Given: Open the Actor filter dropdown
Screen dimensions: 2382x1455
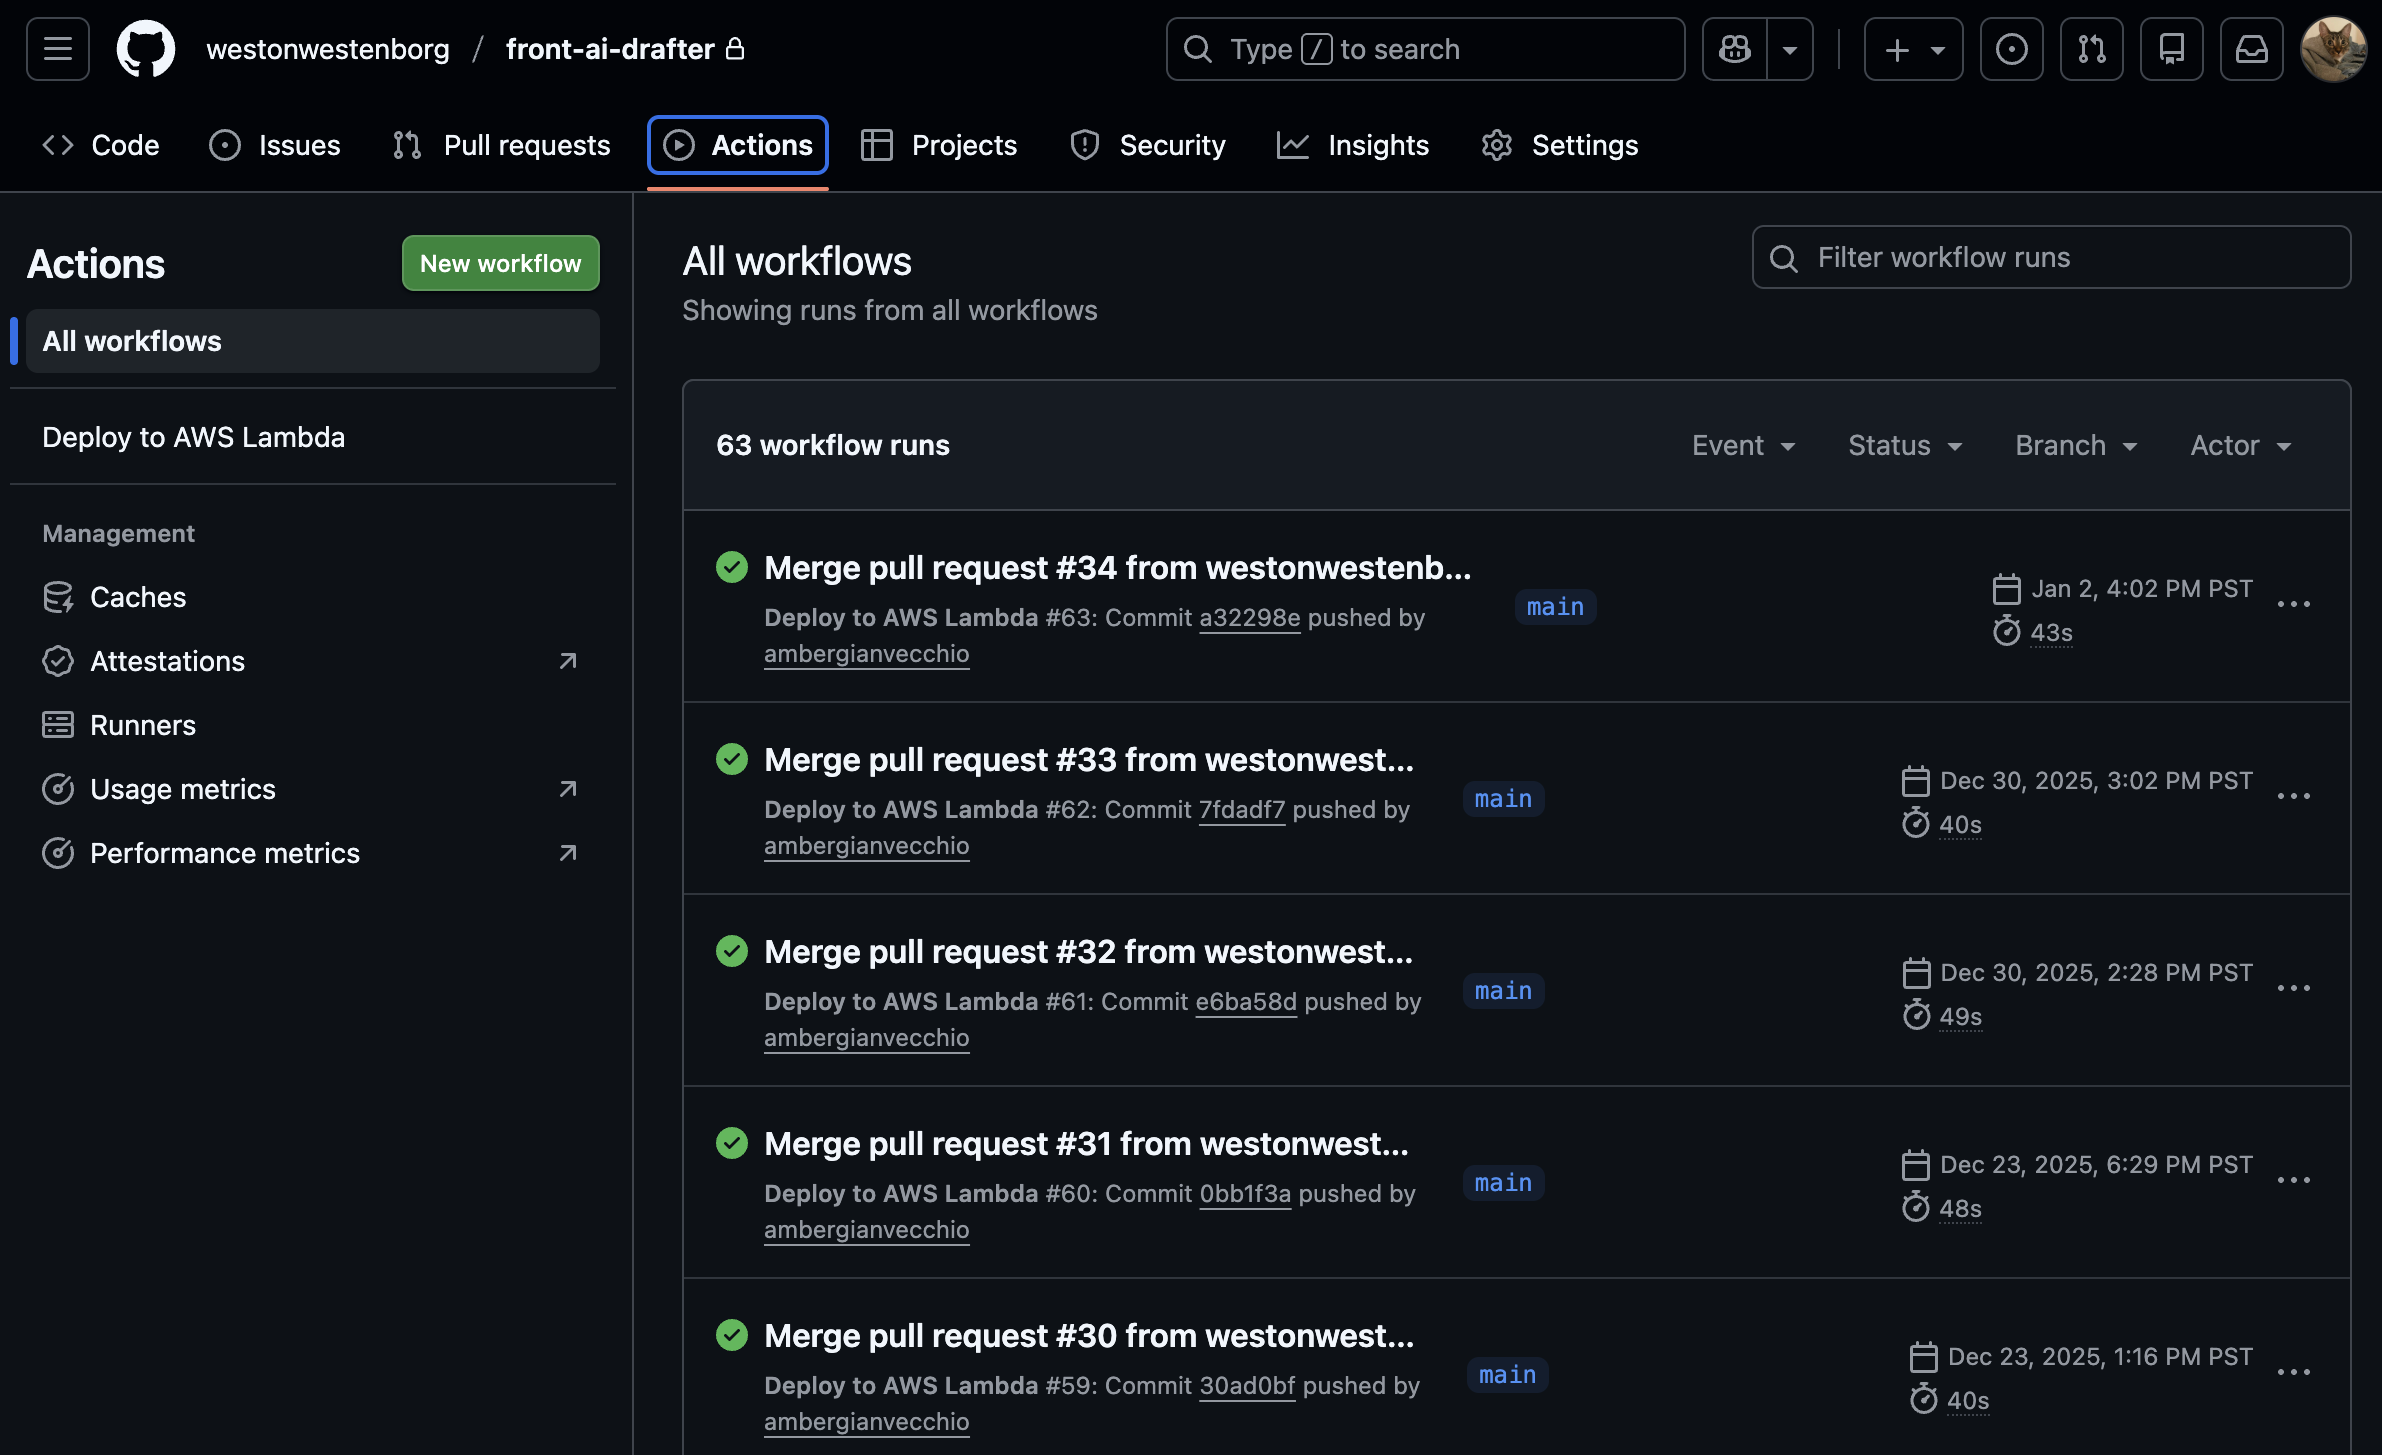Looking at the screenshot, I should click(x=2240, y=446).
